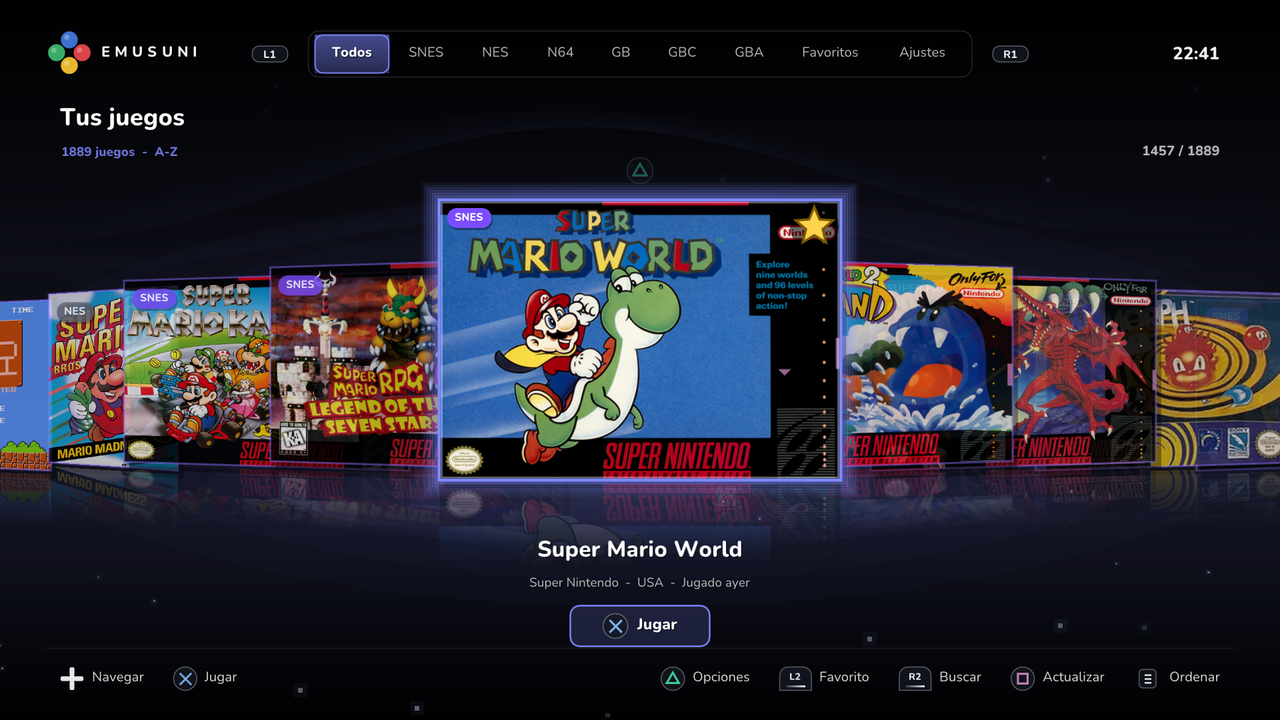Click the L2 Favorito icon
This screenshot has width=1280, height=720.
795,678
